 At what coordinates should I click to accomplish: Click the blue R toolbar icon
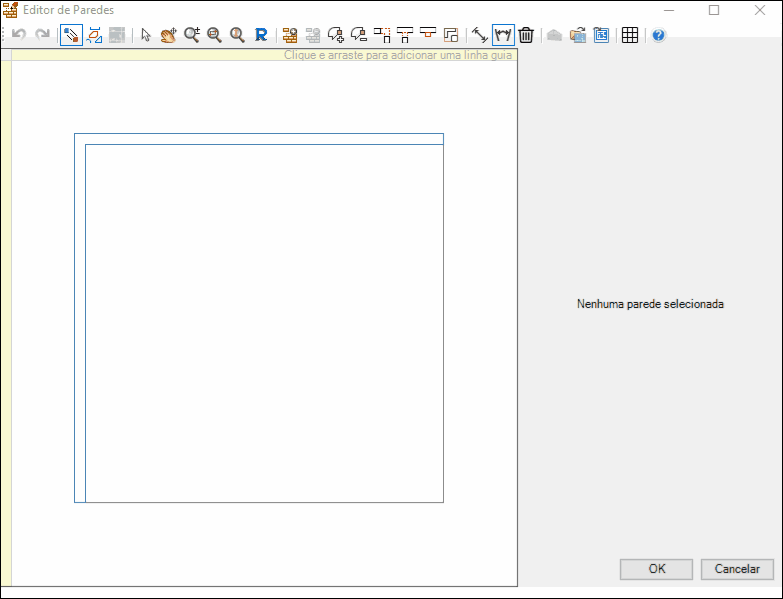click(261, 35)
